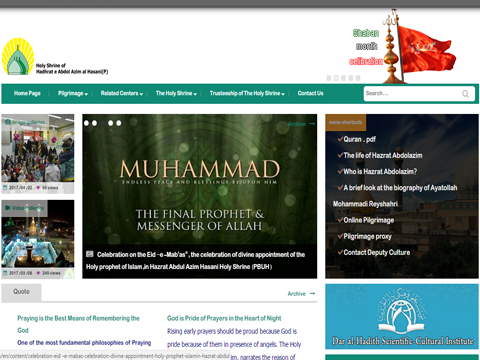Click the video galleries camcorder icon
The height and width of the screenshot is (360, 480).
(8, 208)
